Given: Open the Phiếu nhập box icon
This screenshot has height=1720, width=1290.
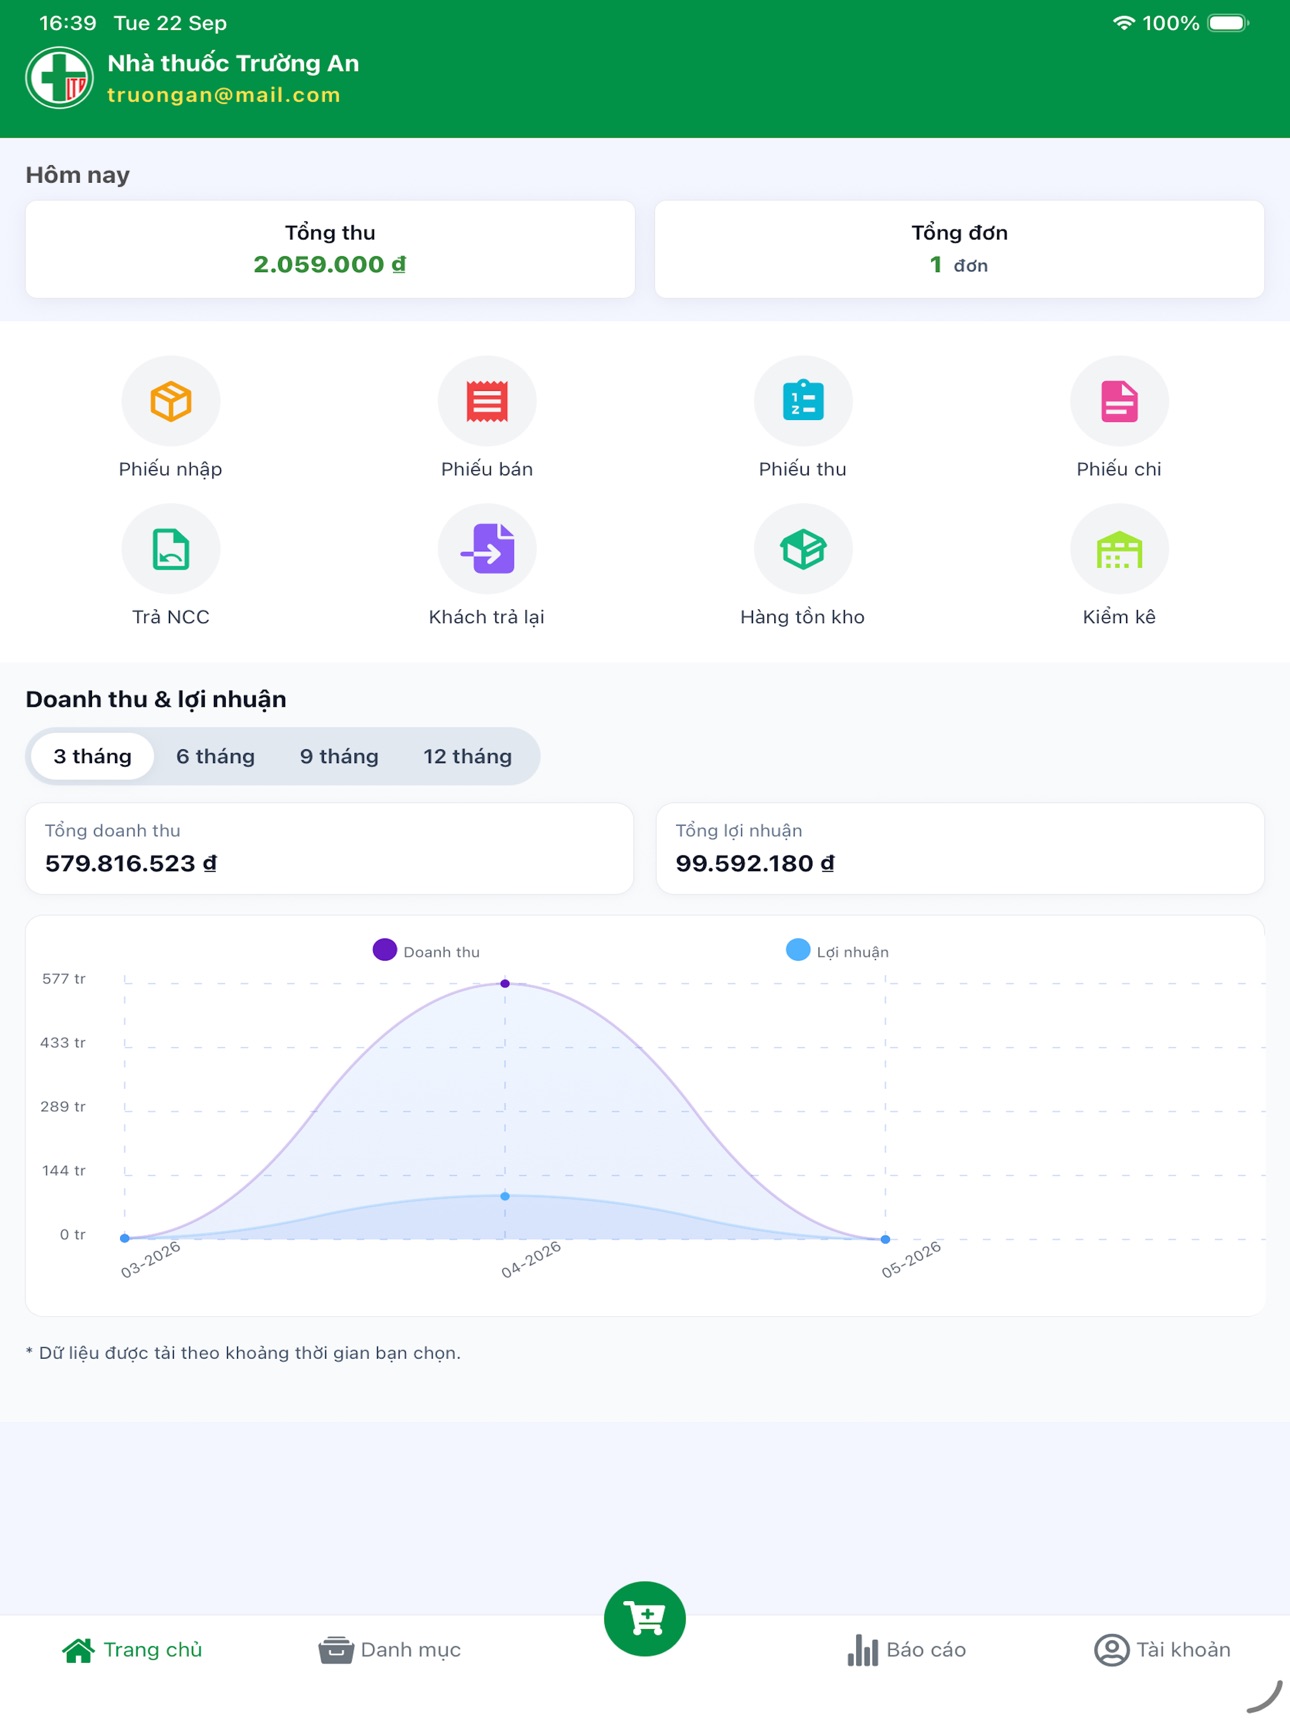Looking at the screenshot, I should 171,401.
